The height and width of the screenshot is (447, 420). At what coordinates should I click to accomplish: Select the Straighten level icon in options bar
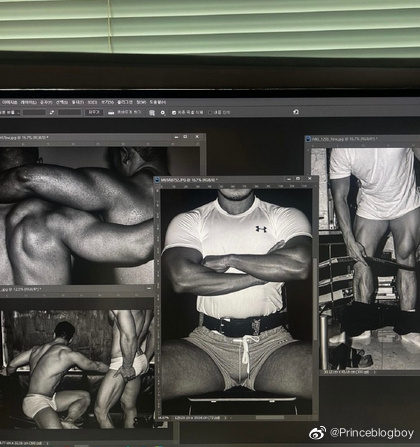pos(111,113)
